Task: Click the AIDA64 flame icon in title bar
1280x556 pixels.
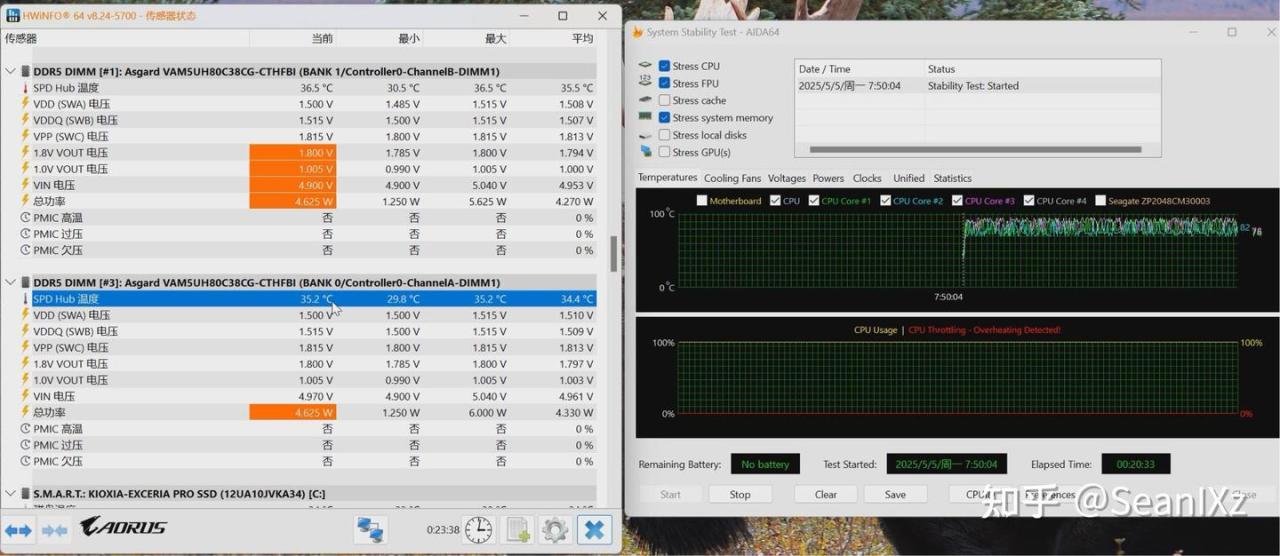Action: (637, 32)
